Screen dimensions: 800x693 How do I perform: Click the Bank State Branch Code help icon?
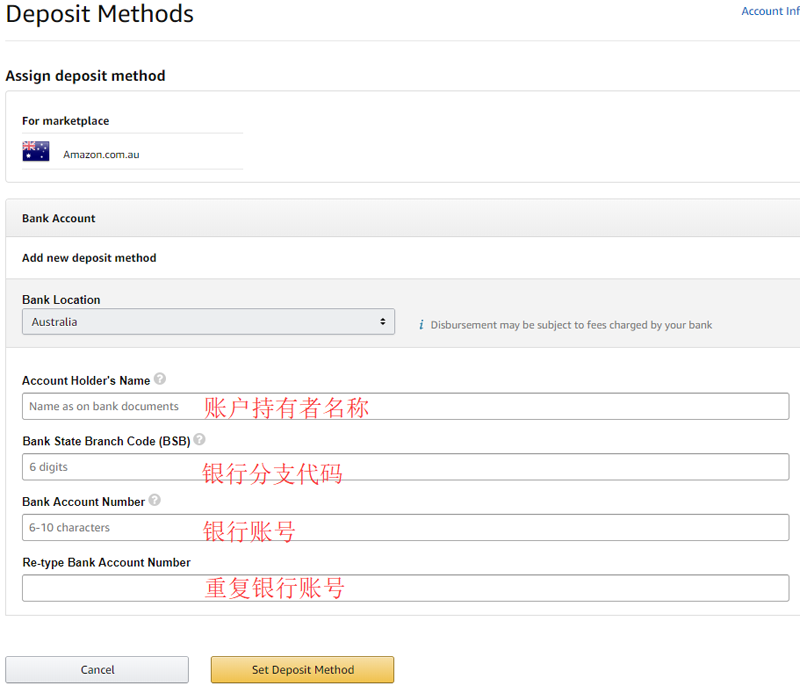199,439
